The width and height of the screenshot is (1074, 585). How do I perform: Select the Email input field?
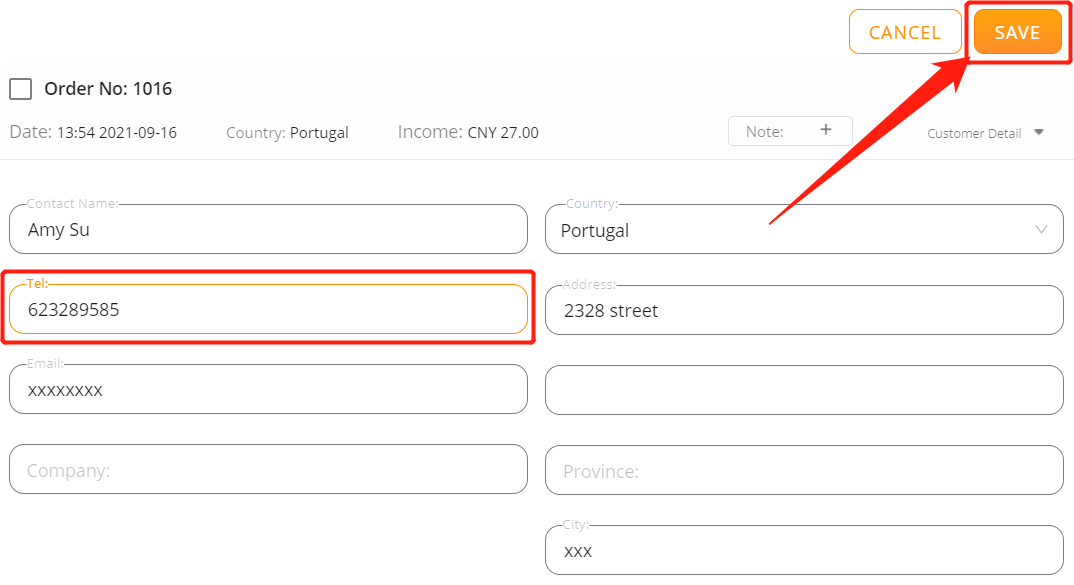pos(268,389)
